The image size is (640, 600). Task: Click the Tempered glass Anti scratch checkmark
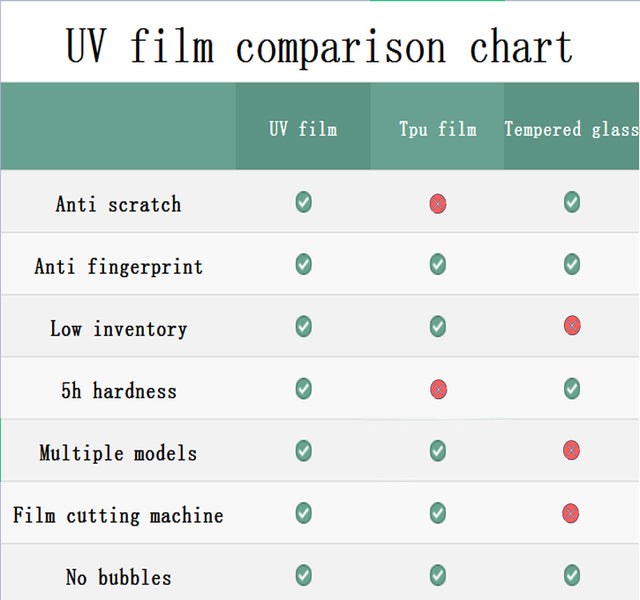pyautogui.click(x=572, y=202)
